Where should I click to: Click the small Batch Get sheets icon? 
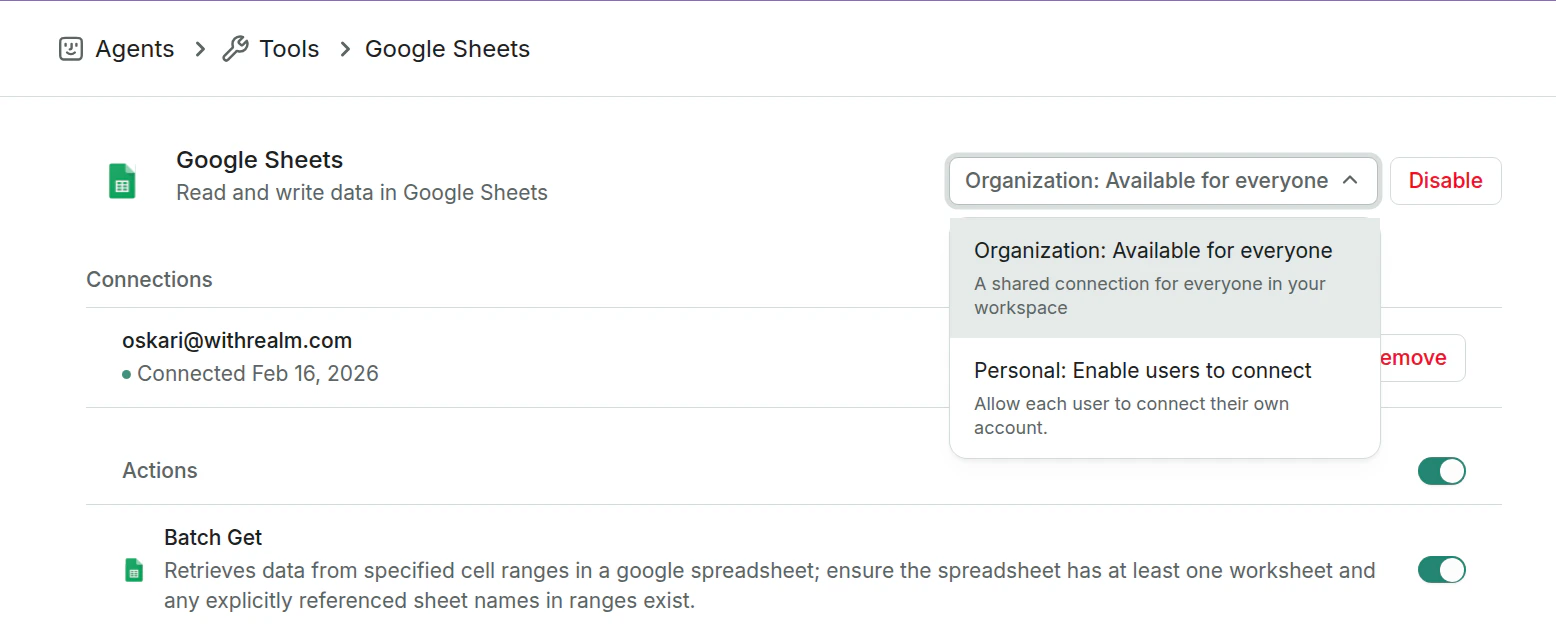pyautogui.click(x=133, y=571)
